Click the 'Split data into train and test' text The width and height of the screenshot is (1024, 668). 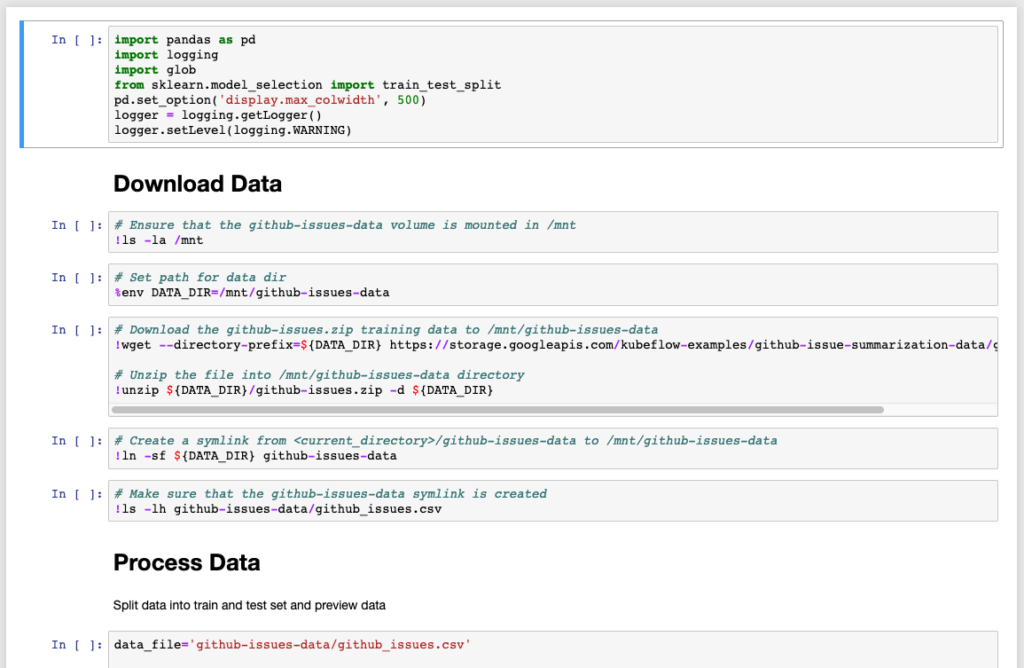click(249, 605)
